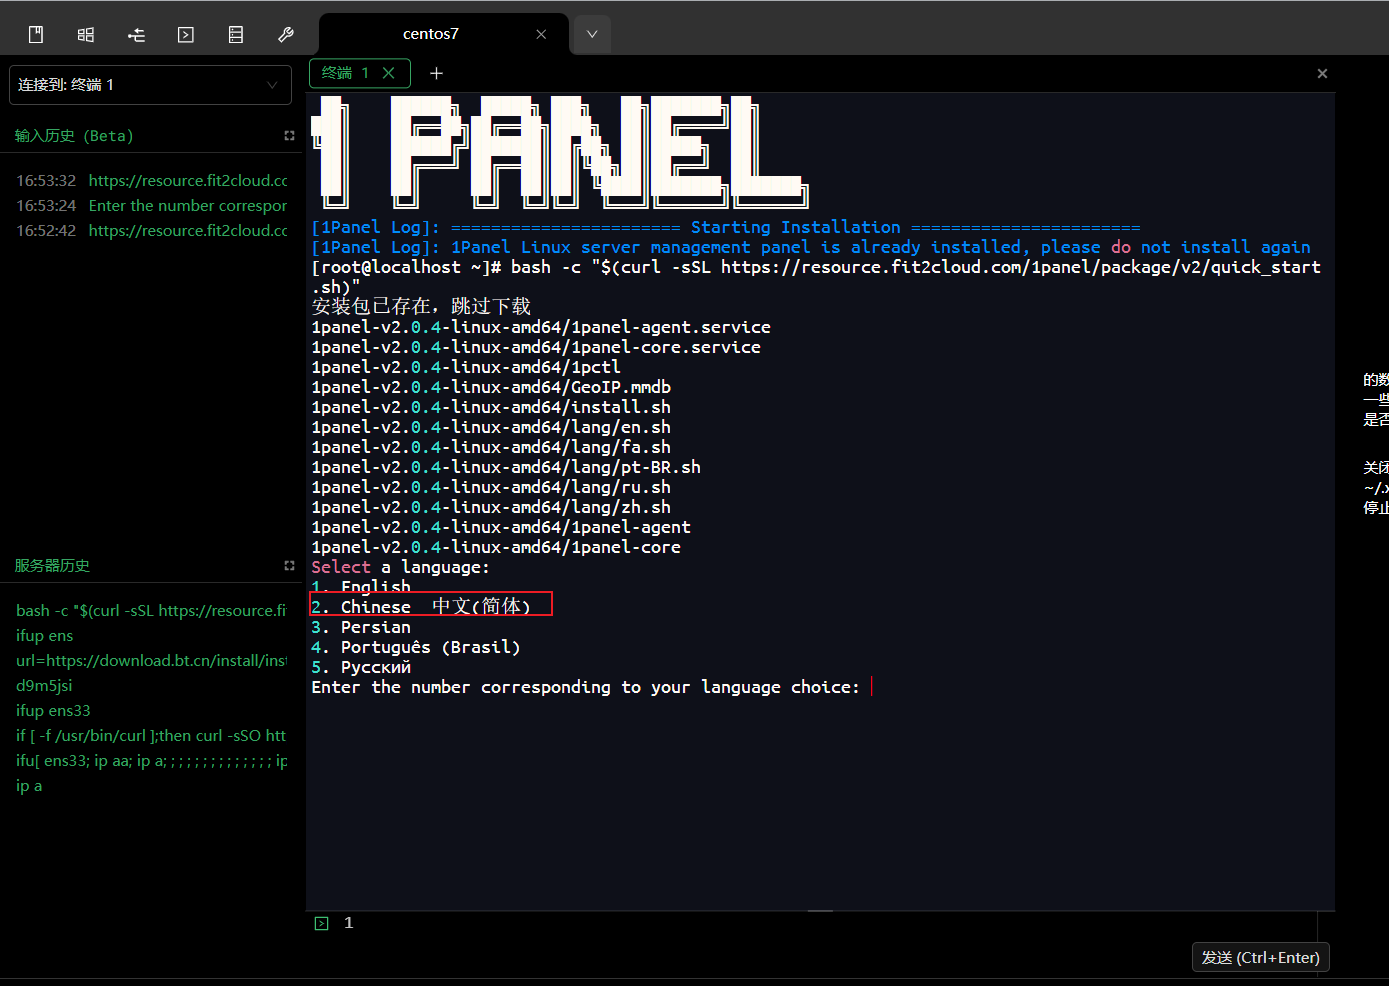This screenshot has width=1389, height=986.
Task: Click the bash -c curl server history entry
Action: 151,611
